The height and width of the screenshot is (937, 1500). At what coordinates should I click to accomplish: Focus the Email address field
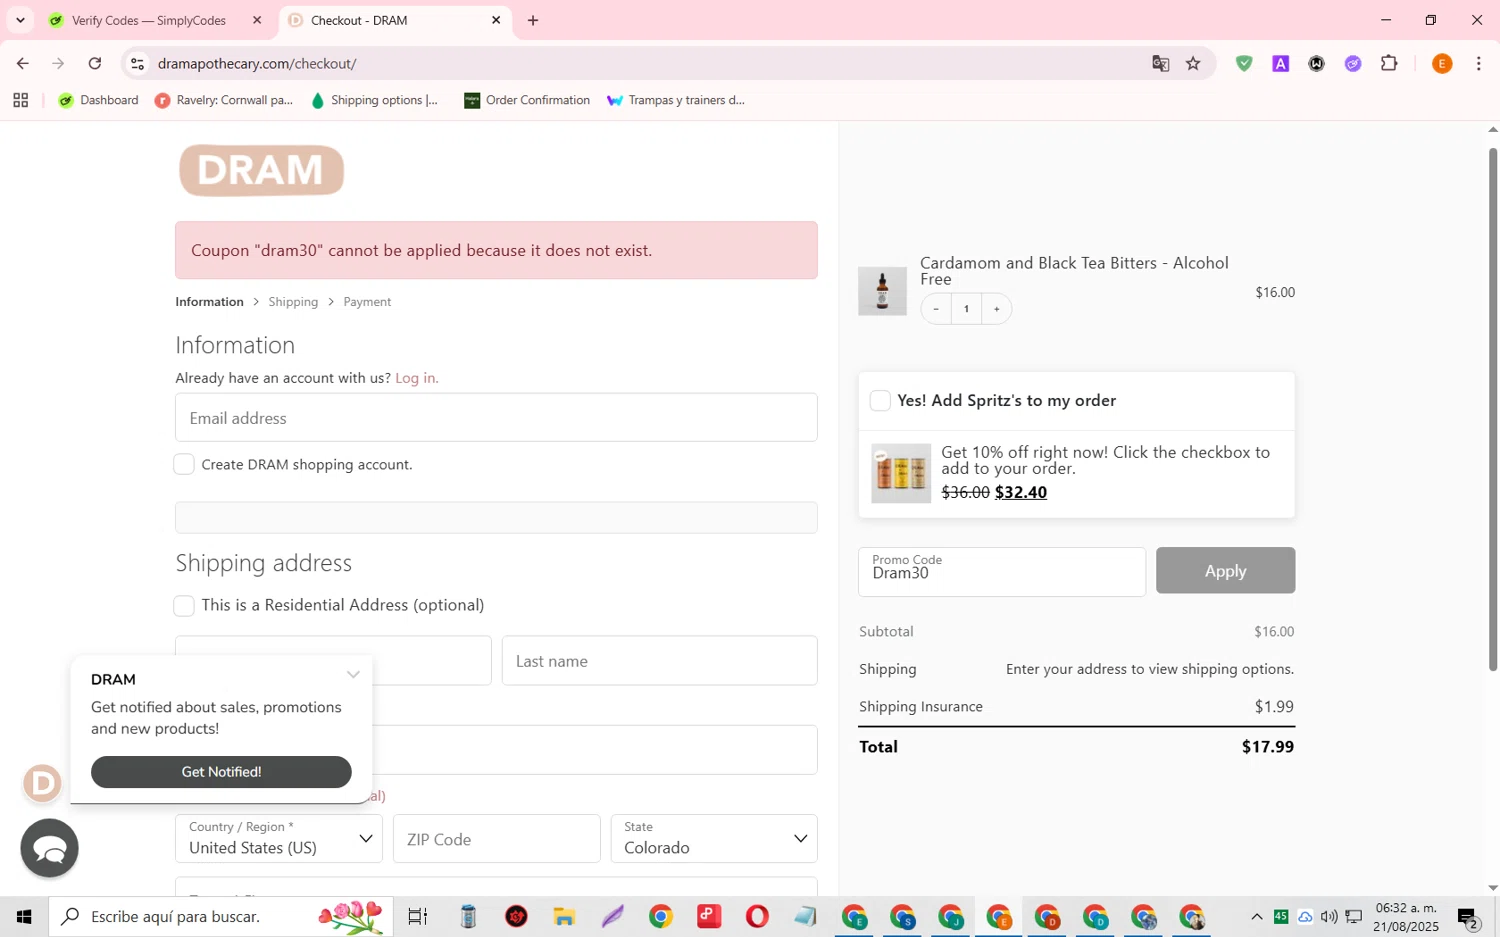pos(496,417)
